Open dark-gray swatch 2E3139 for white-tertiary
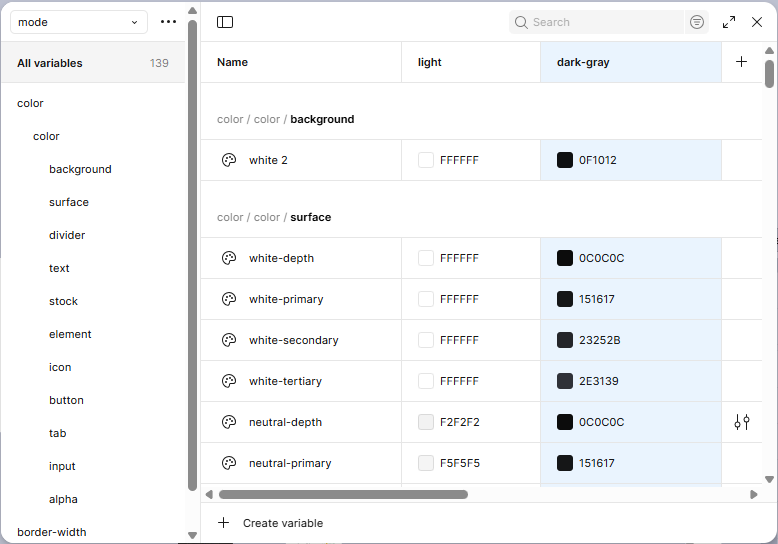The image size is (778, 544). pos(565,381)
